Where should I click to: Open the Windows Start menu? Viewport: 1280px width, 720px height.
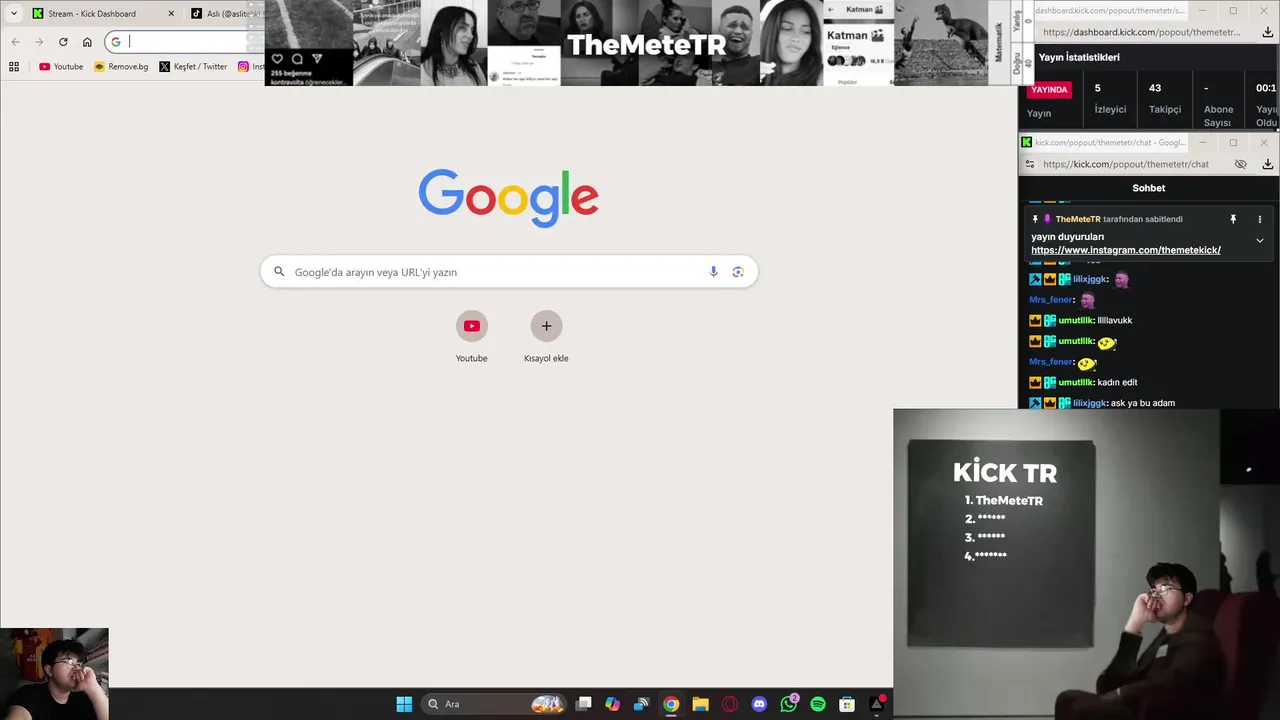(x=404, y=704)
